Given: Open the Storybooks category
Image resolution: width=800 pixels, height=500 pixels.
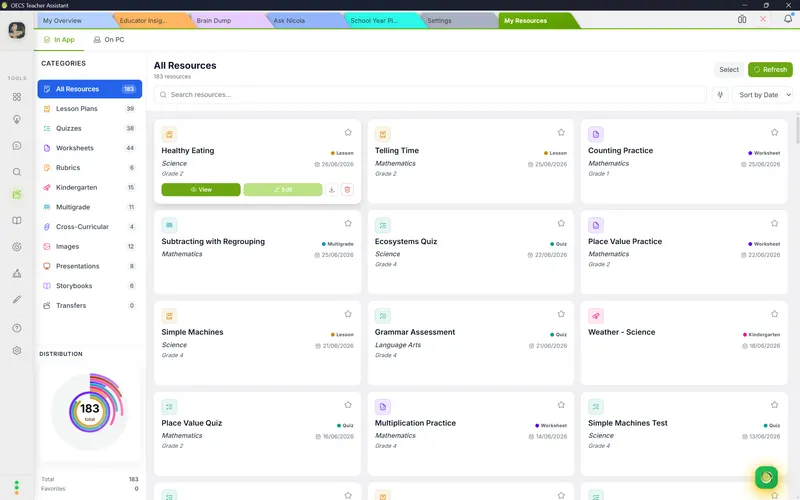Looking at the screenshot, I should pos(90,286).
